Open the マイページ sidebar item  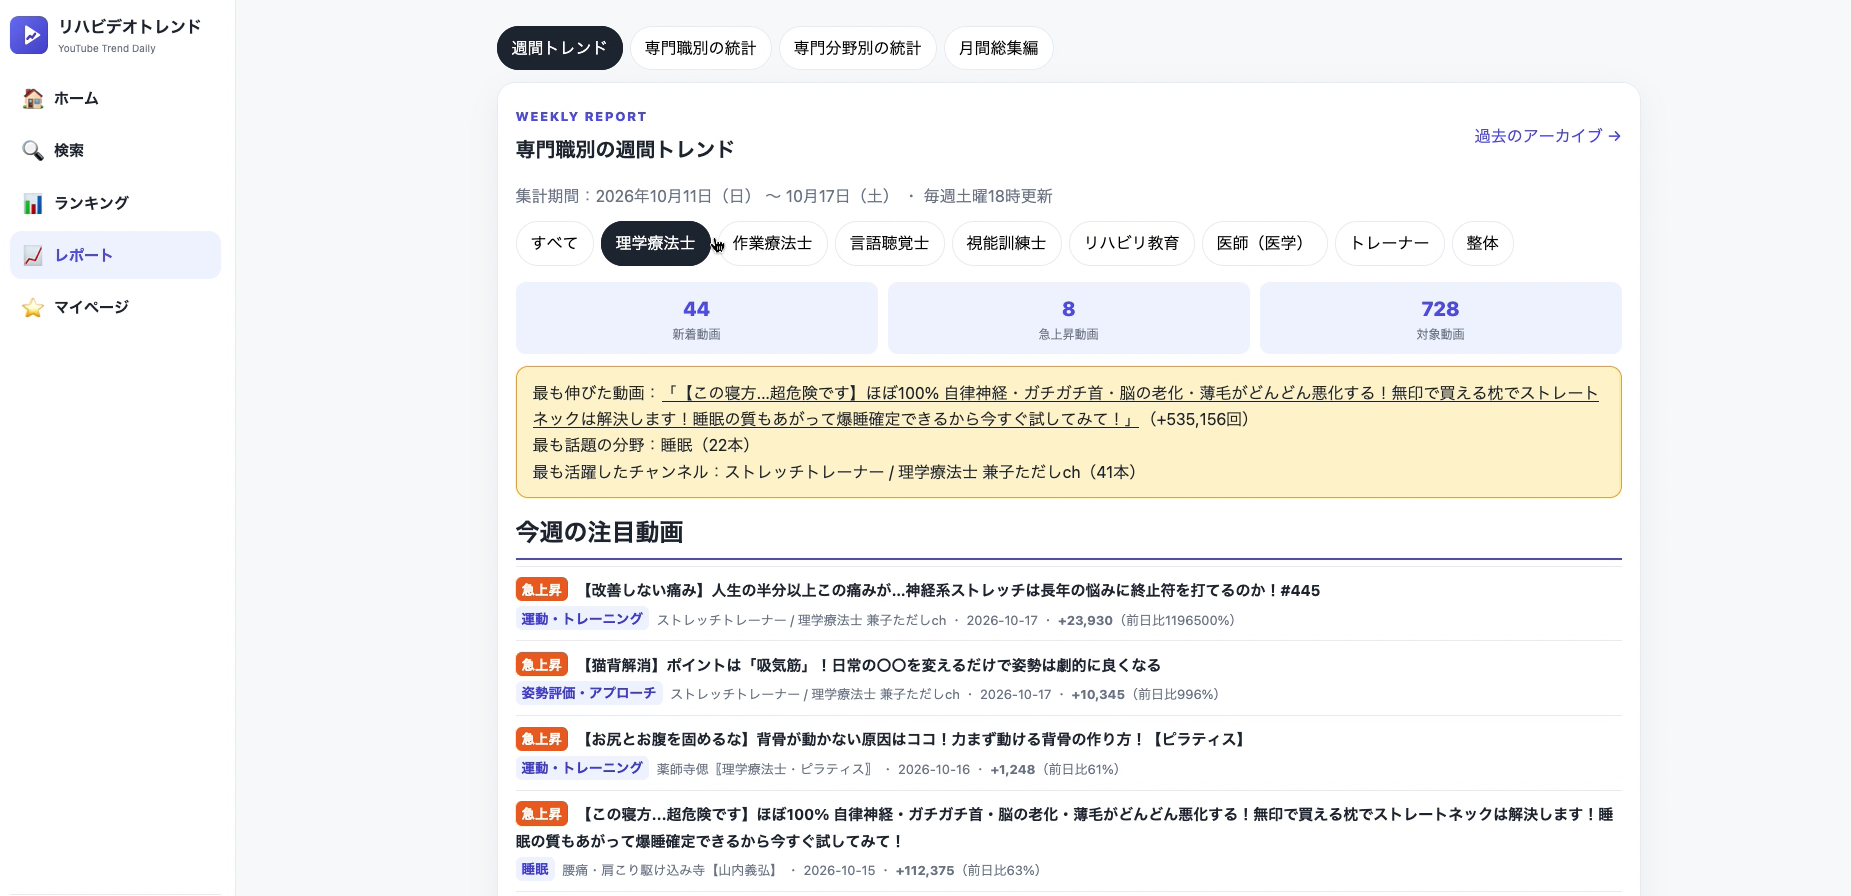point(115,307)
